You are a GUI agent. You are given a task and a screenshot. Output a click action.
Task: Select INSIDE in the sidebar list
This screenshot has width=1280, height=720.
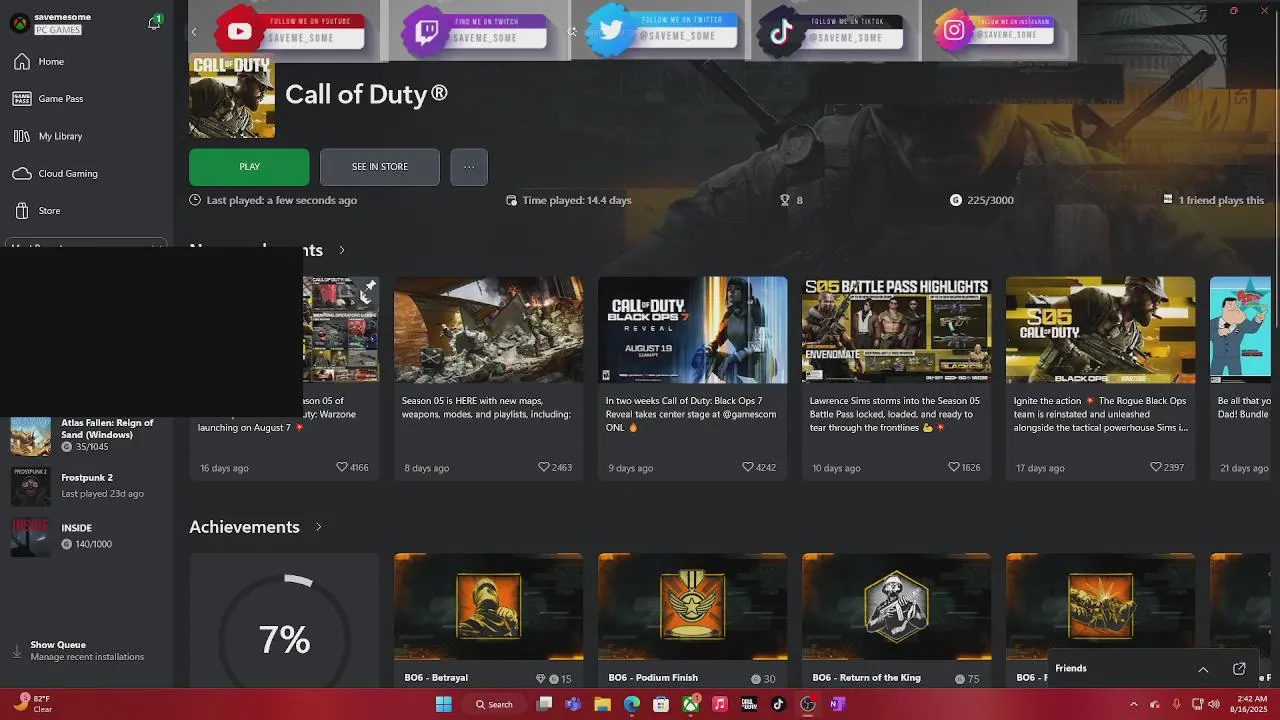pyautogui.click(x=86, y=536)
